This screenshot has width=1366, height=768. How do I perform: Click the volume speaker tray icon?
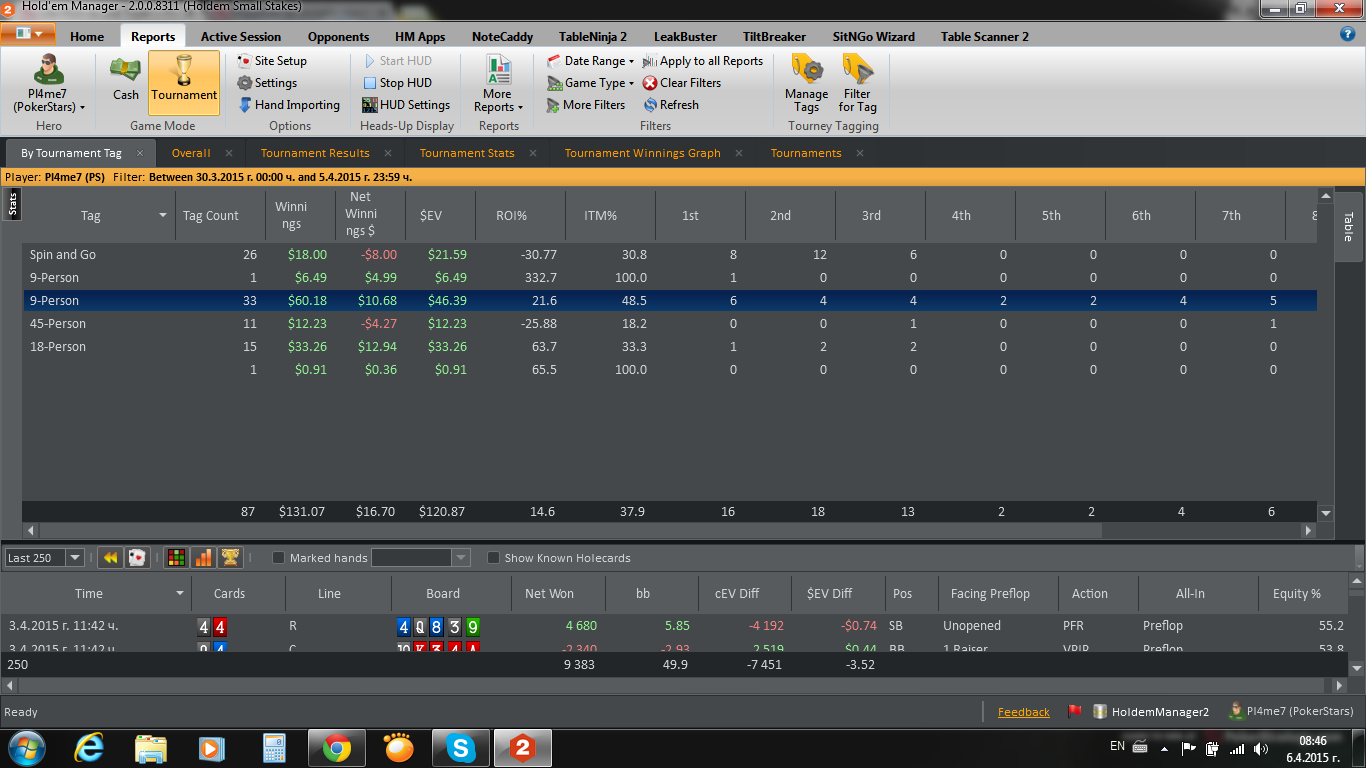(x=1262, y=747)
